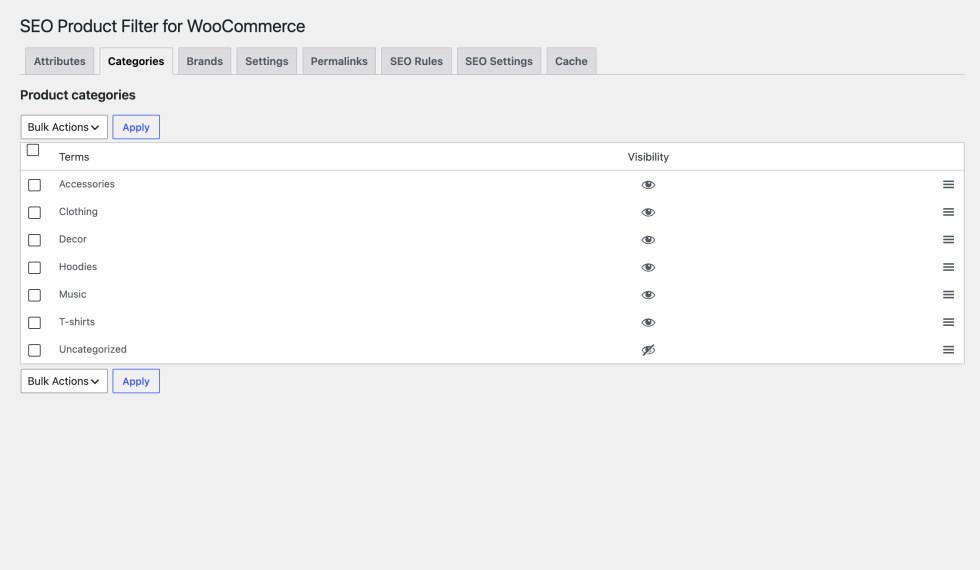The height and width of the screenshot is (570, 980).
Task: Check the Accessories checkbox
Action: pos(34,185)
